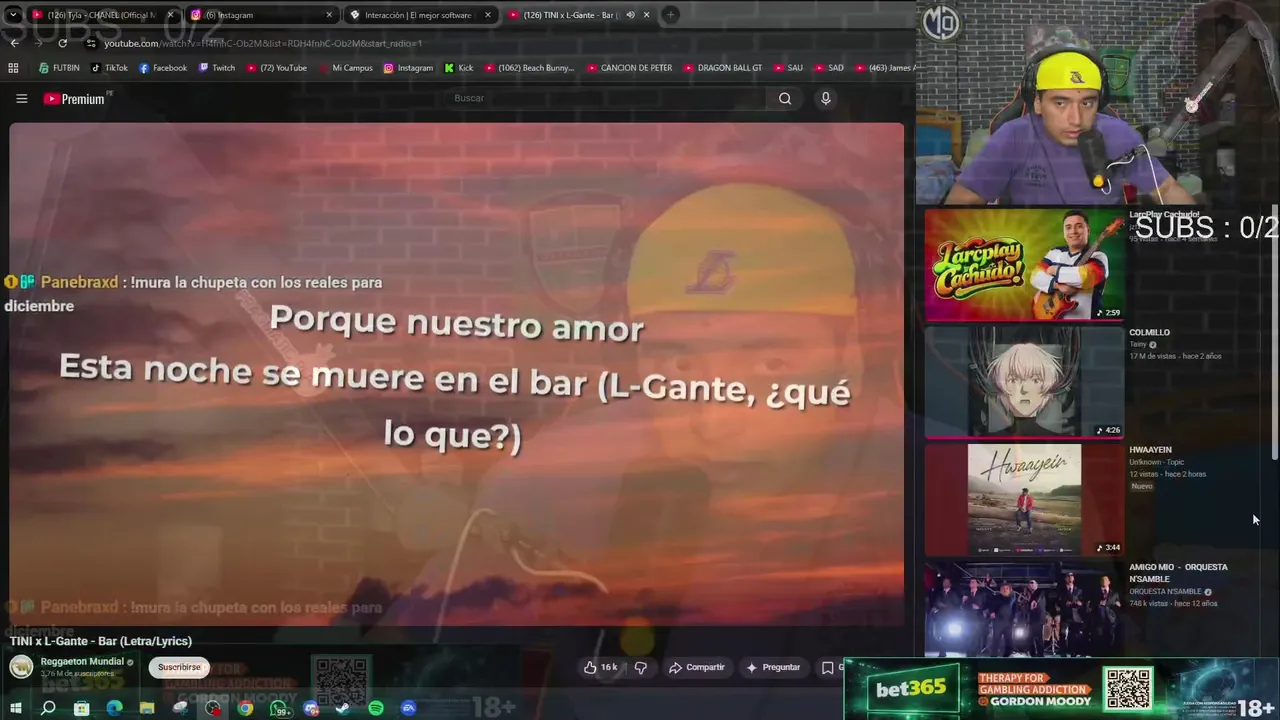The width and height of the screenshot is (1280, 720).
Task: Click the YouTube search magnifier button
Action: point(785,98)
